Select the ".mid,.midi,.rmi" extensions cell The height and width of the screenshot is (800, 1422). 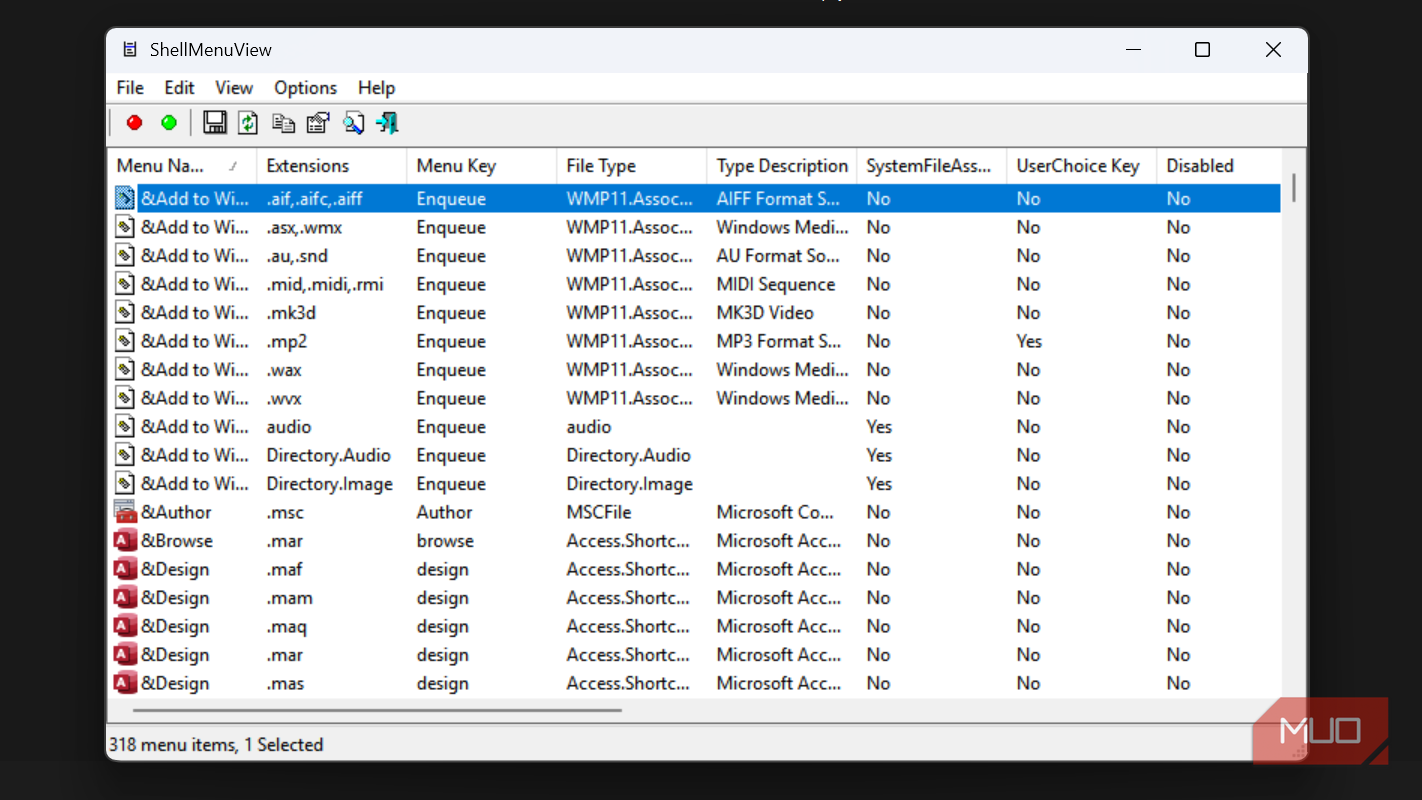coord(325,284)
